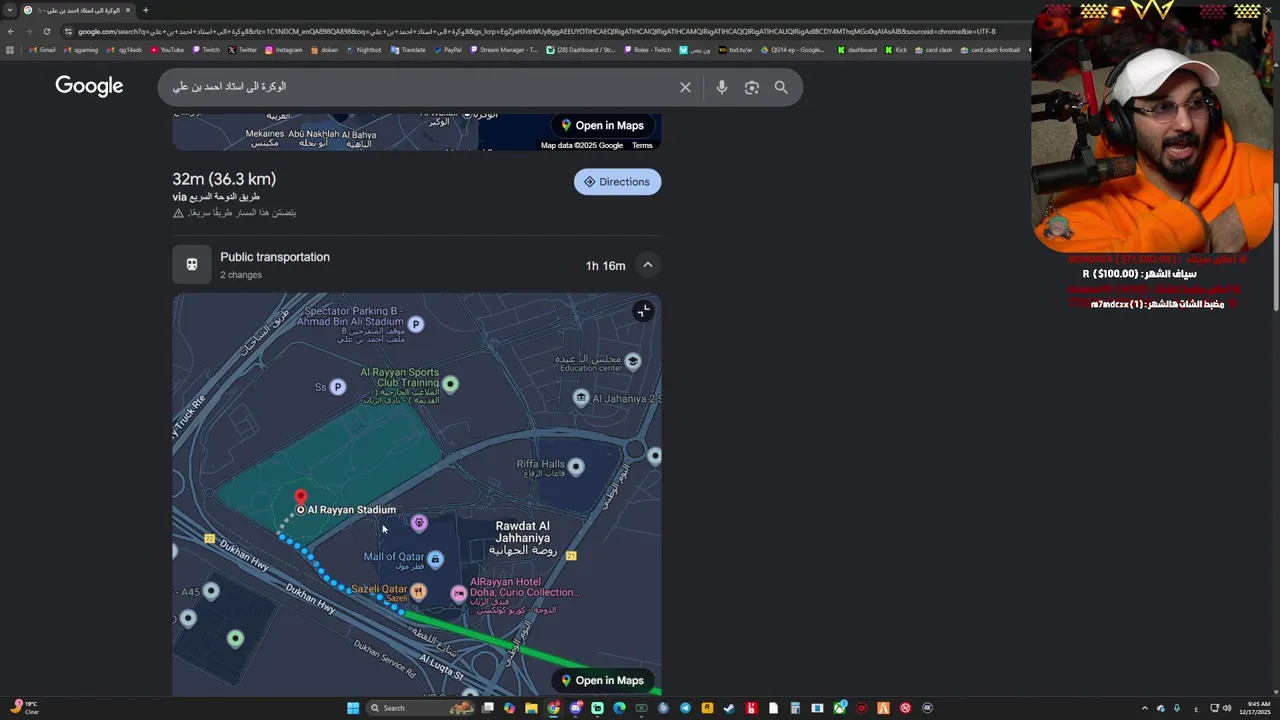Open the YouTube bookmark

pos(167,50)
